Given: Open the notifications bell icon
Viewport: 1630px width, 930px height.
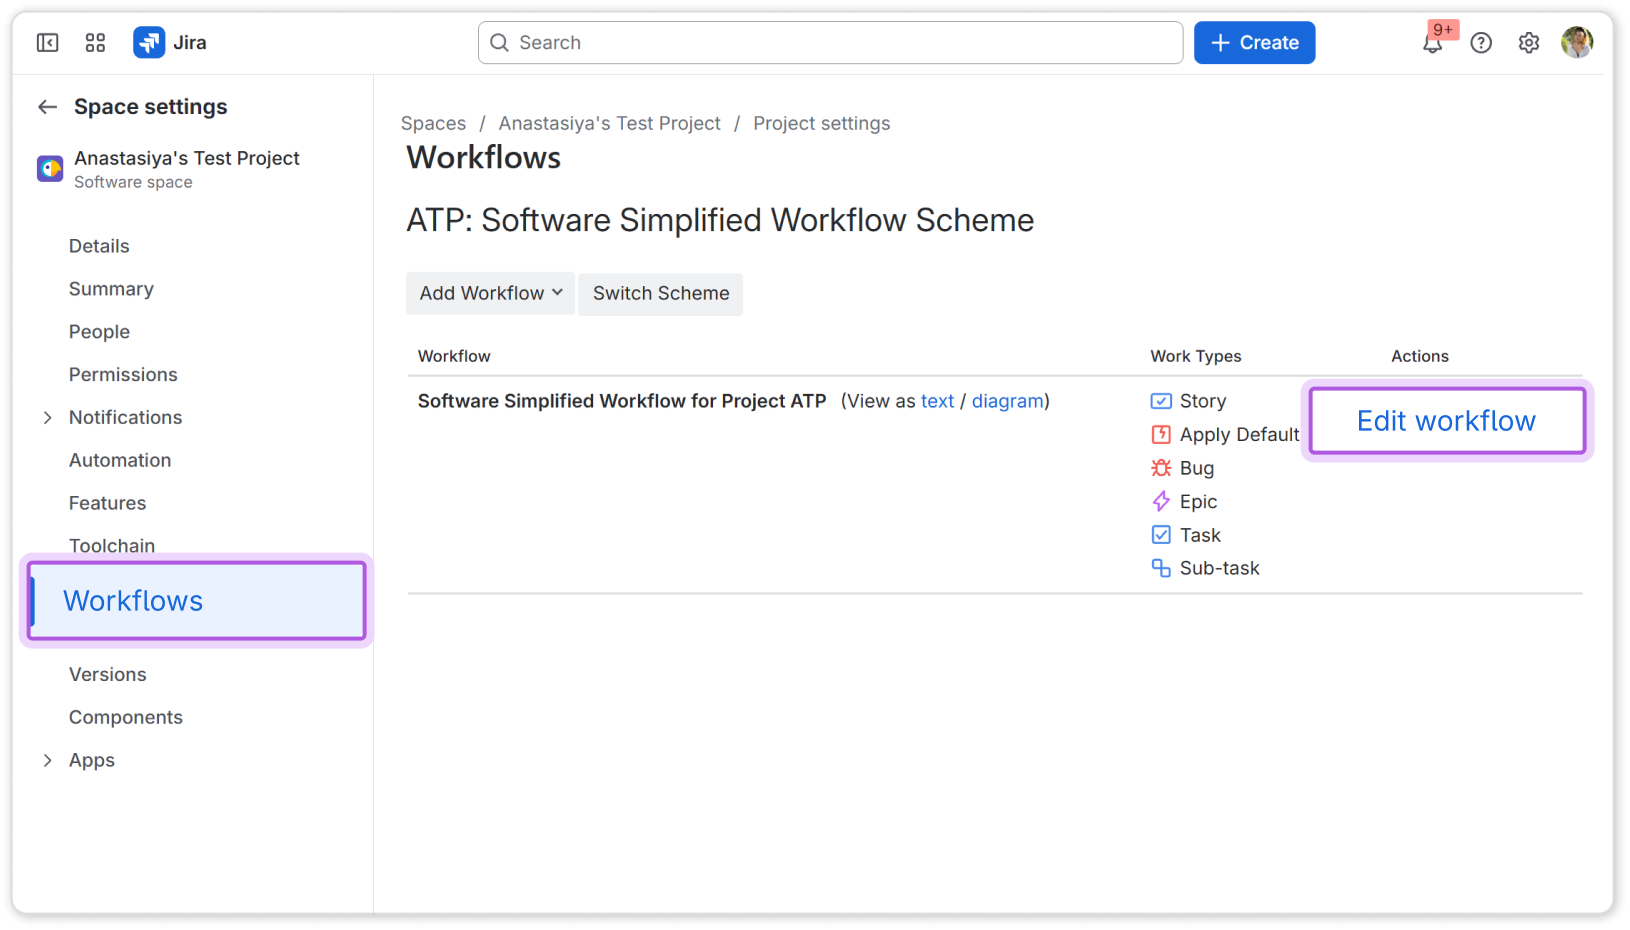Looking at the screenshot, I should tap(1433, 43).
